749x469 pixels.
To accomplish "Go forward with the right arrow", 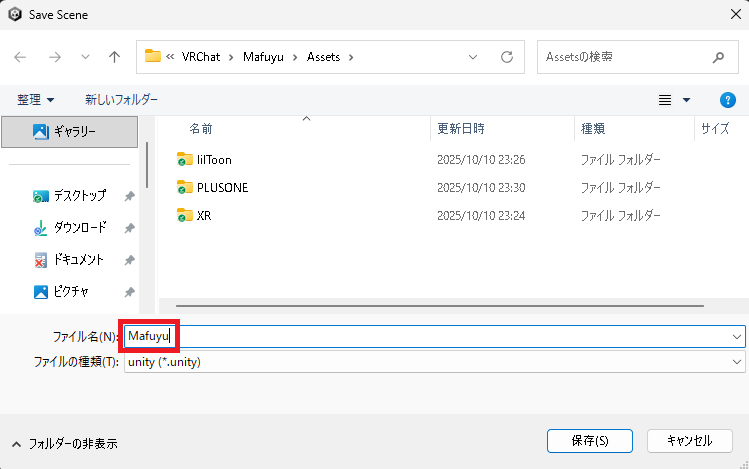I will (x=55, y=57).
